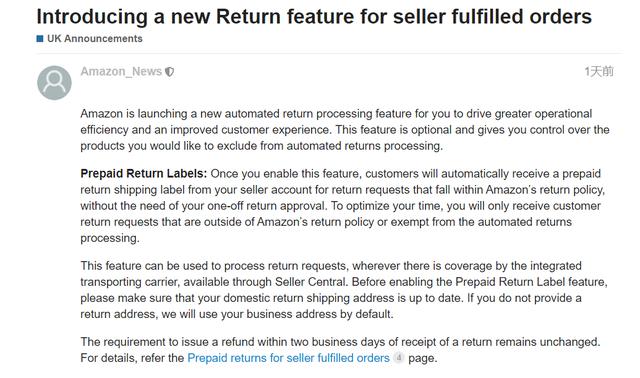Open the Amazon_News username profile
This screenshot has height=378, width=640.
(x=121, y=71)
